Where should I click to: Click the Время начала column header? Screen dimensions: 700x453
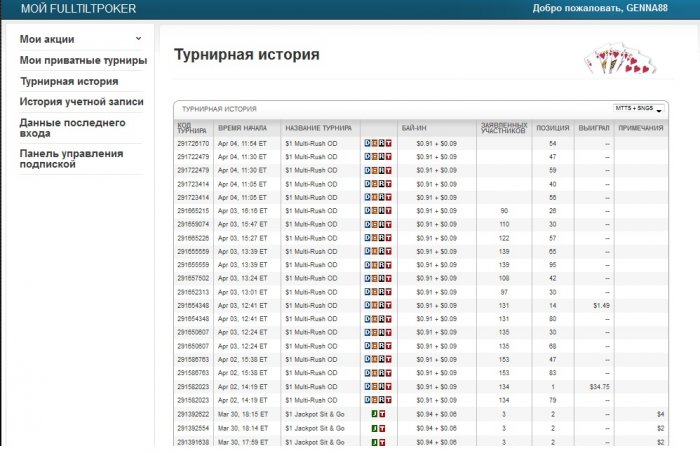[242, 128]
